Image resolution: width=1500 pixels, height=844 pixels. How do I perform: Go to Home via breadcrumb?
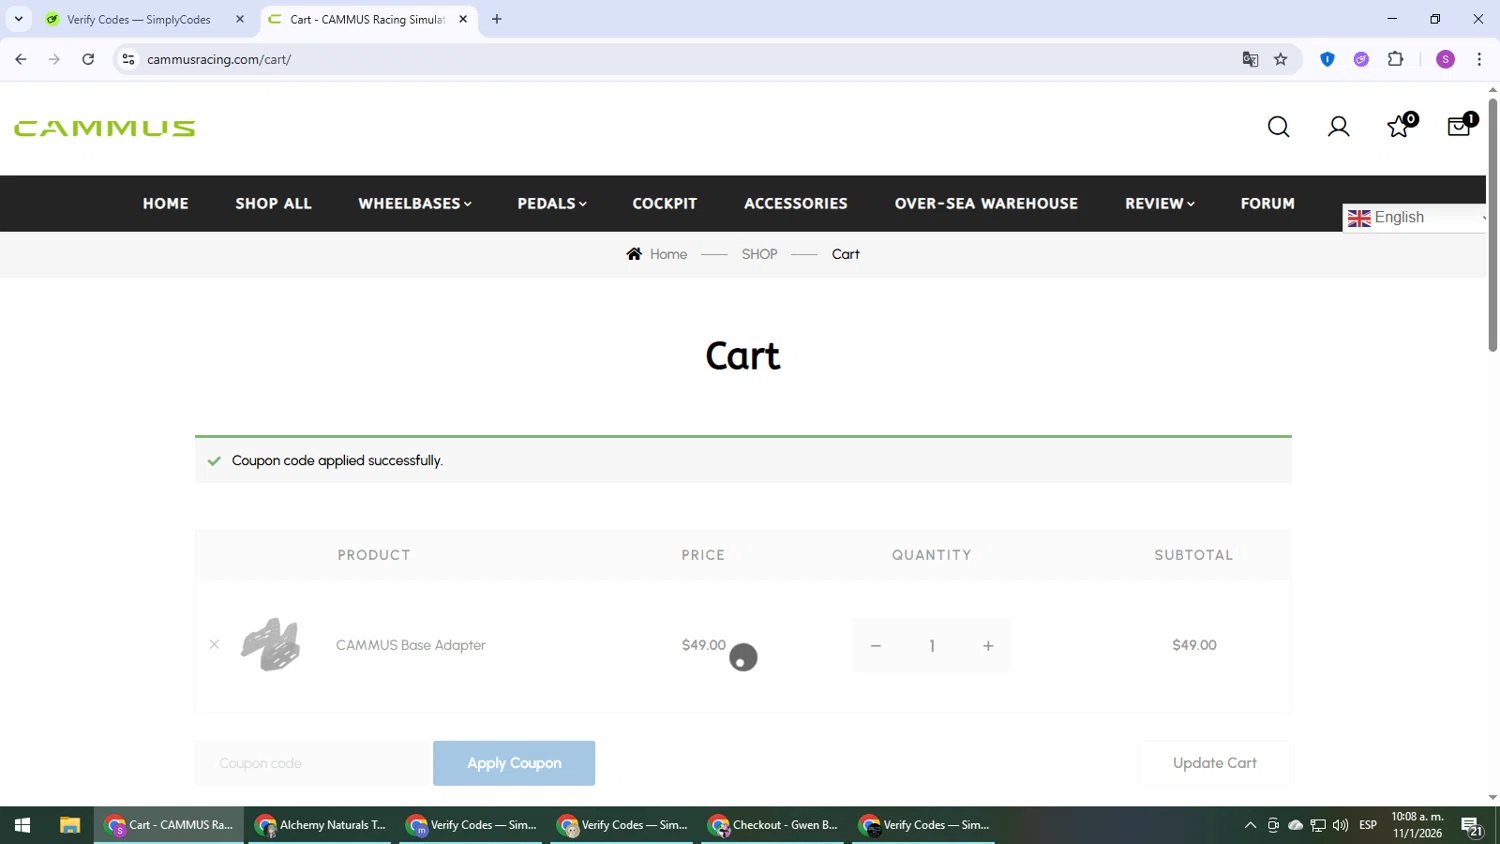pos(657,254)
